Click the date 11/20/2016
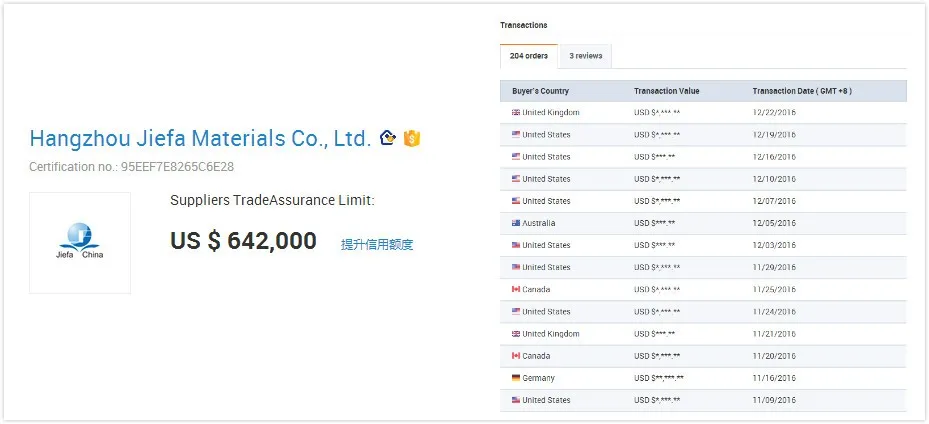This screenshot has width=929, height=424. (774, 356)
